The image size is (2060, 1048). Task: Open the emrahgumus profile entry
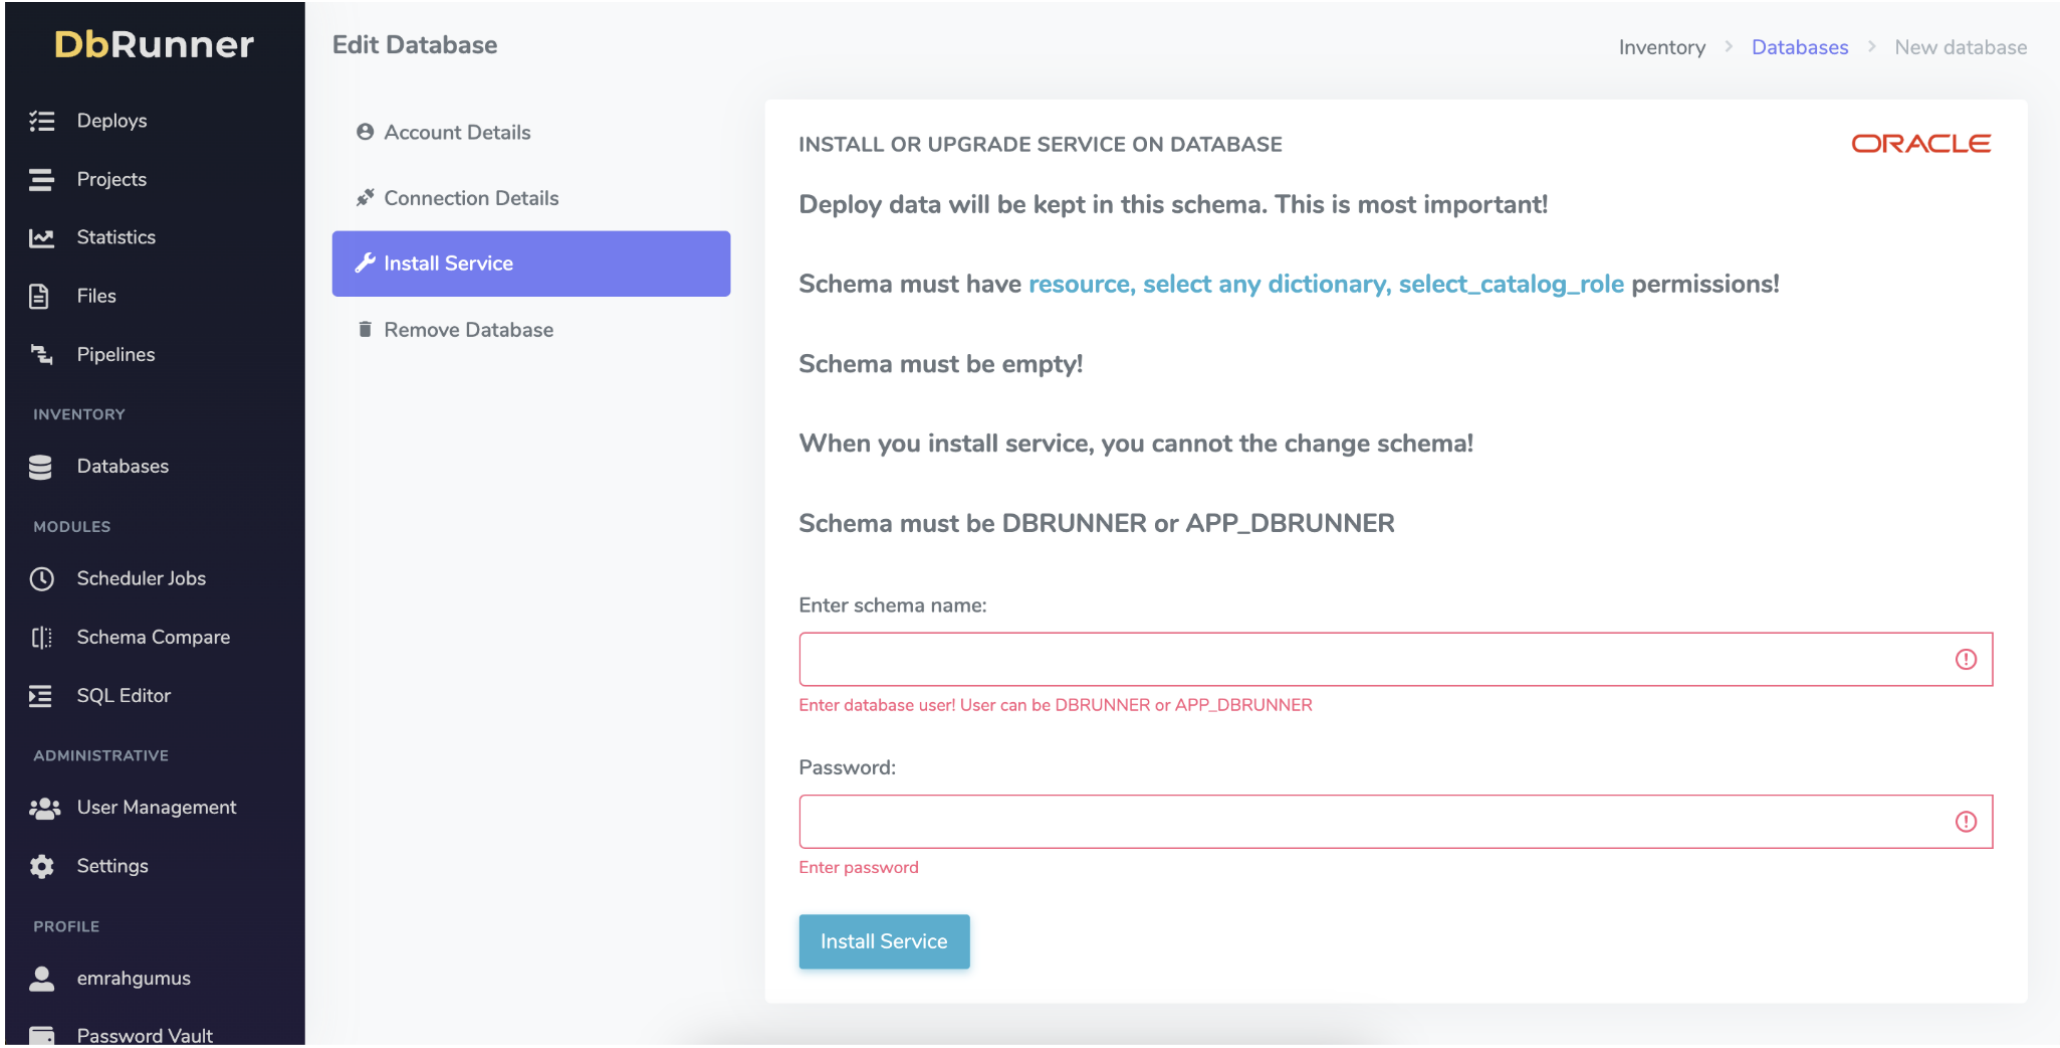pos(133,979)
